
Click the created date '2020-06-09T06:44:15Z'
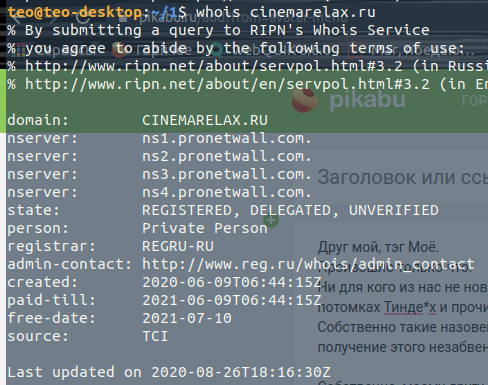(232, 282)
